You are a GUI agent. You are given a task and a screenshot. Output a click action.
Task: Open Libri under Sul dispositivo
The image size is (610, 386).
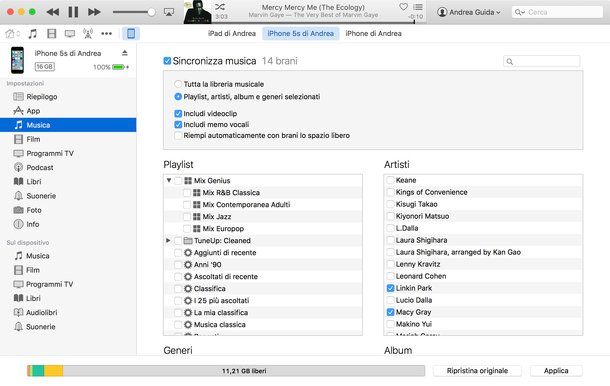[x=68, y=298]
